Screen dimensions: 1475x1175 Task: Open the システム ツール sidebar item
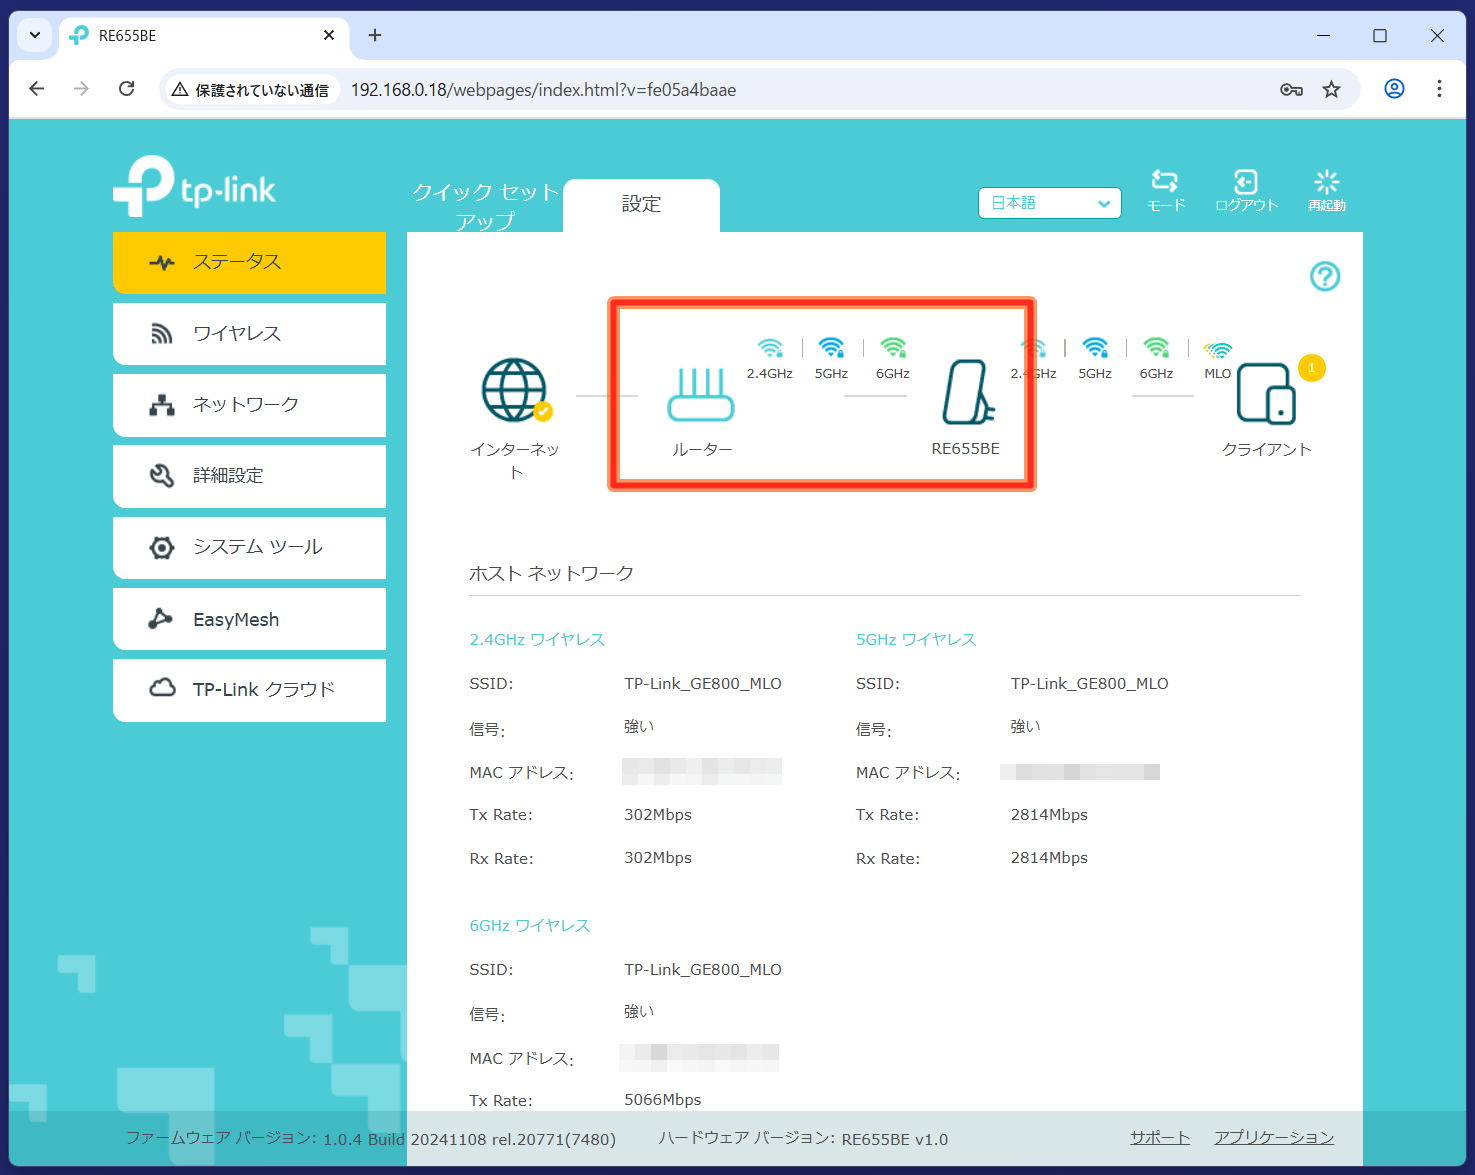tap(249, 547)
